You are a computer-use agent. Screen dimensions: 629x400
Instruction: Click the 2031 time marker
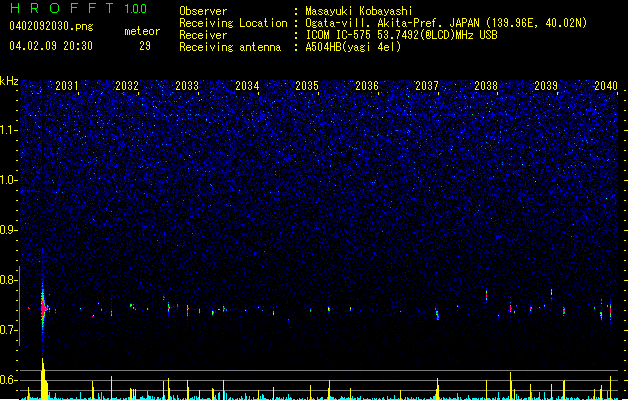click(x=67, y=85)
